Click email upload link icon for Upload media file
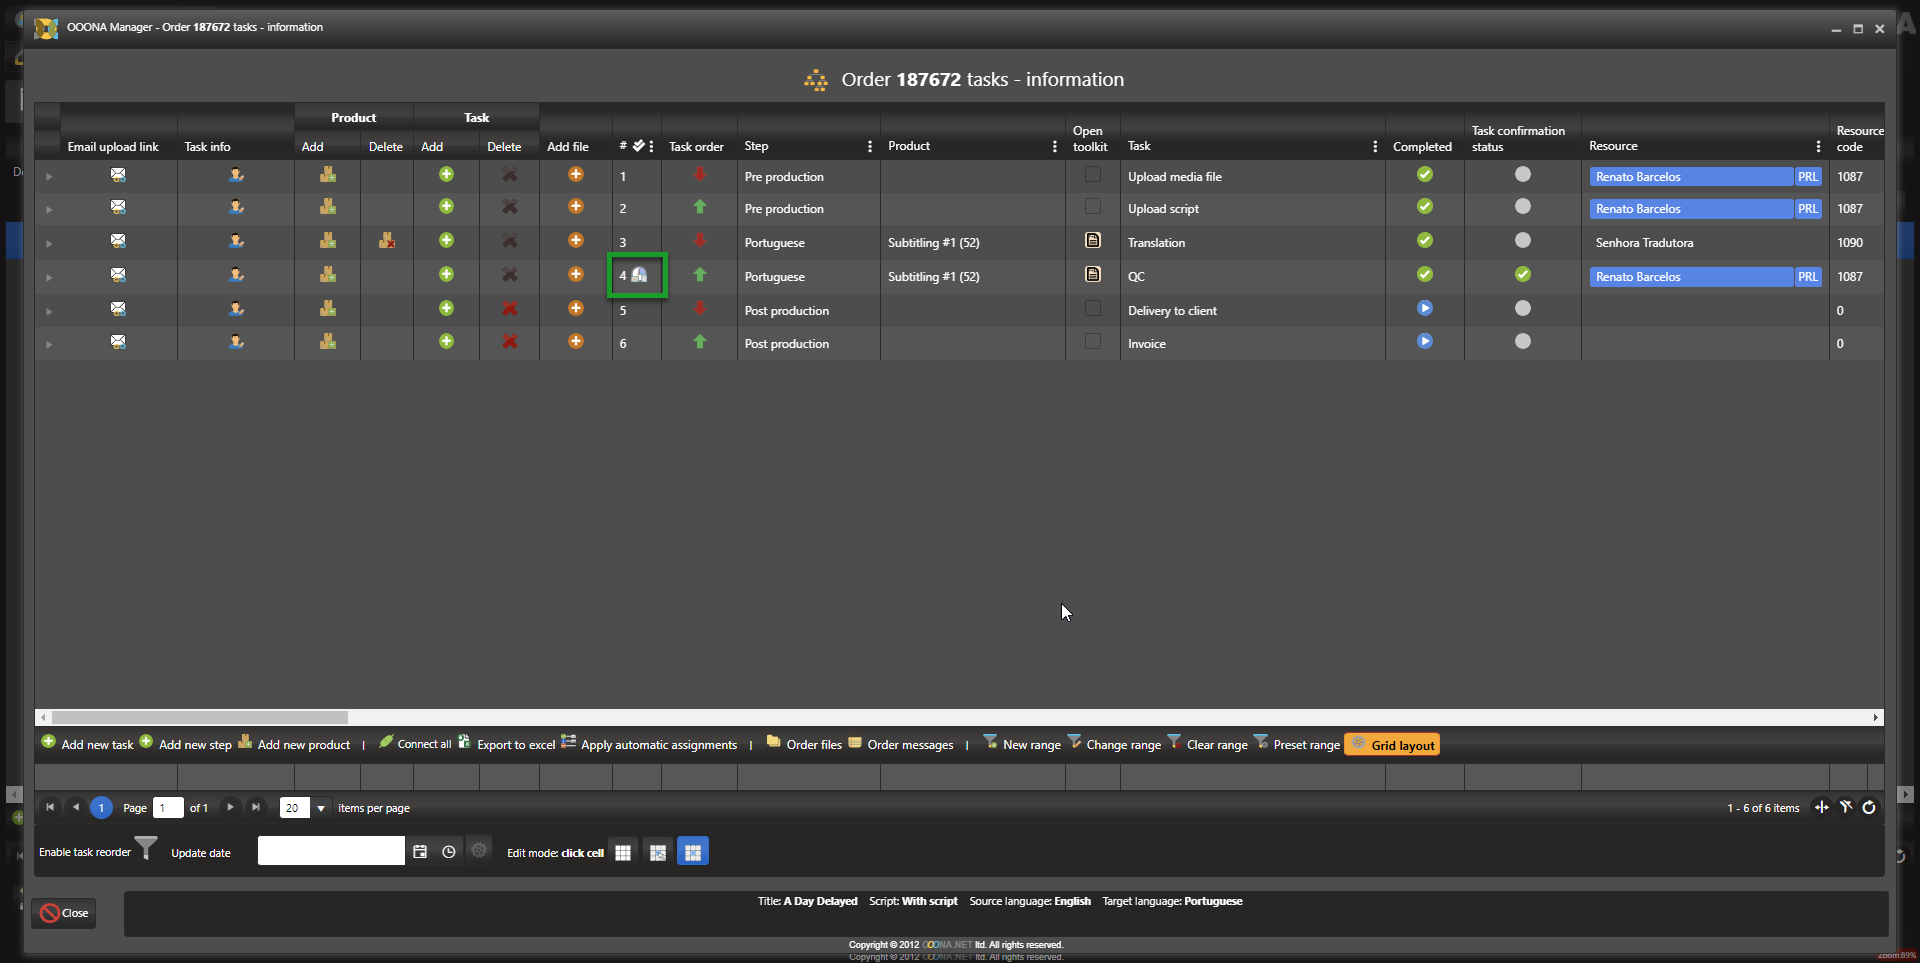Viewport: 1920px width, 963px height. [118, 175]
